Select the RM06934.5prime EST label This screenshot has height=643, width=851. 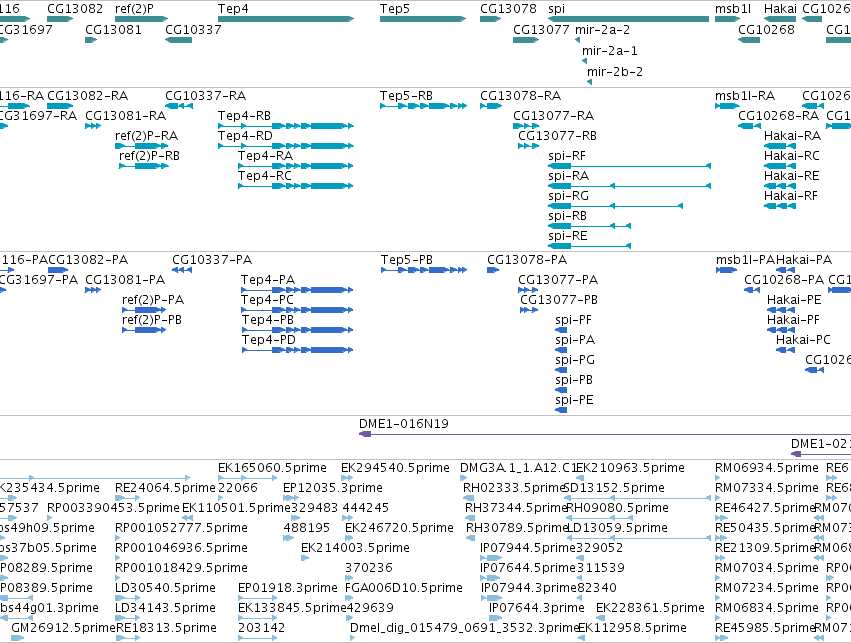pos(766,468)
